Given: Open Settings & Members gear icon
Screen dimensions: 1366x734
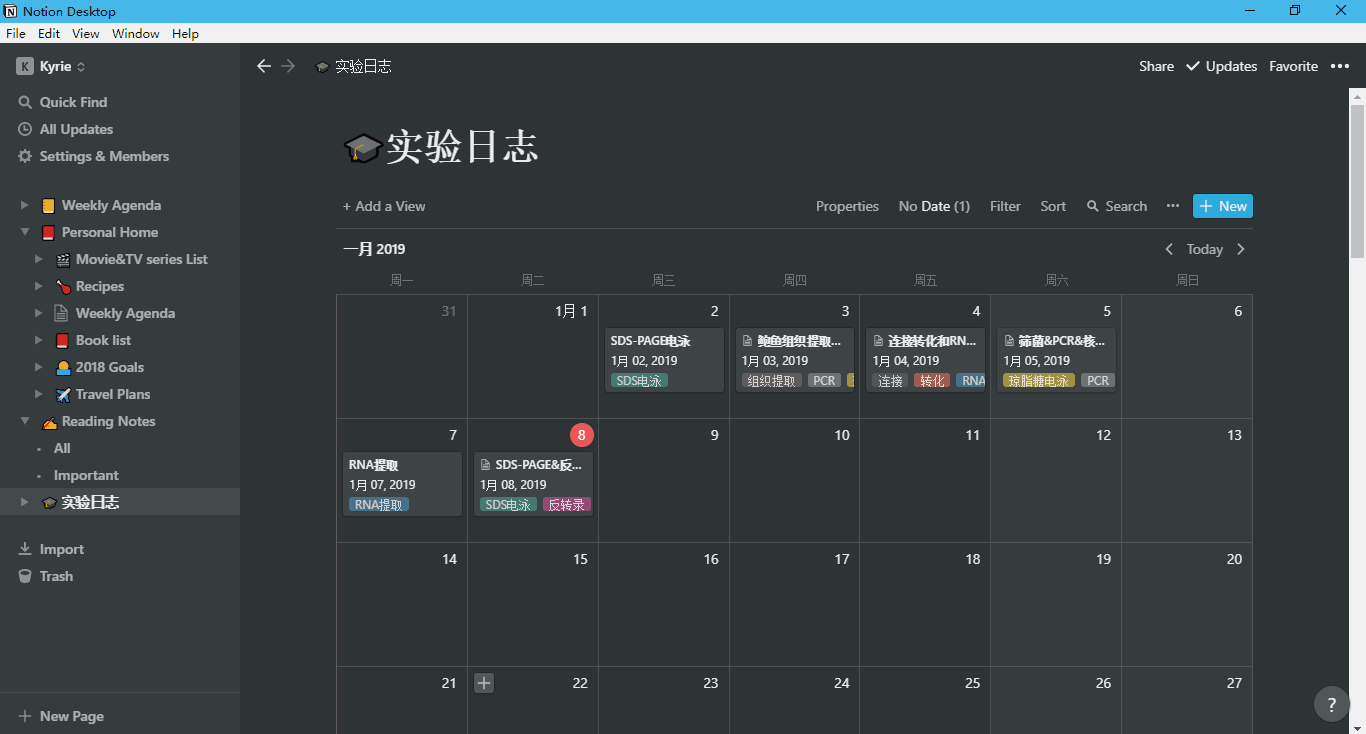Looking at the screenshot, I should click(x=25, y=156).
